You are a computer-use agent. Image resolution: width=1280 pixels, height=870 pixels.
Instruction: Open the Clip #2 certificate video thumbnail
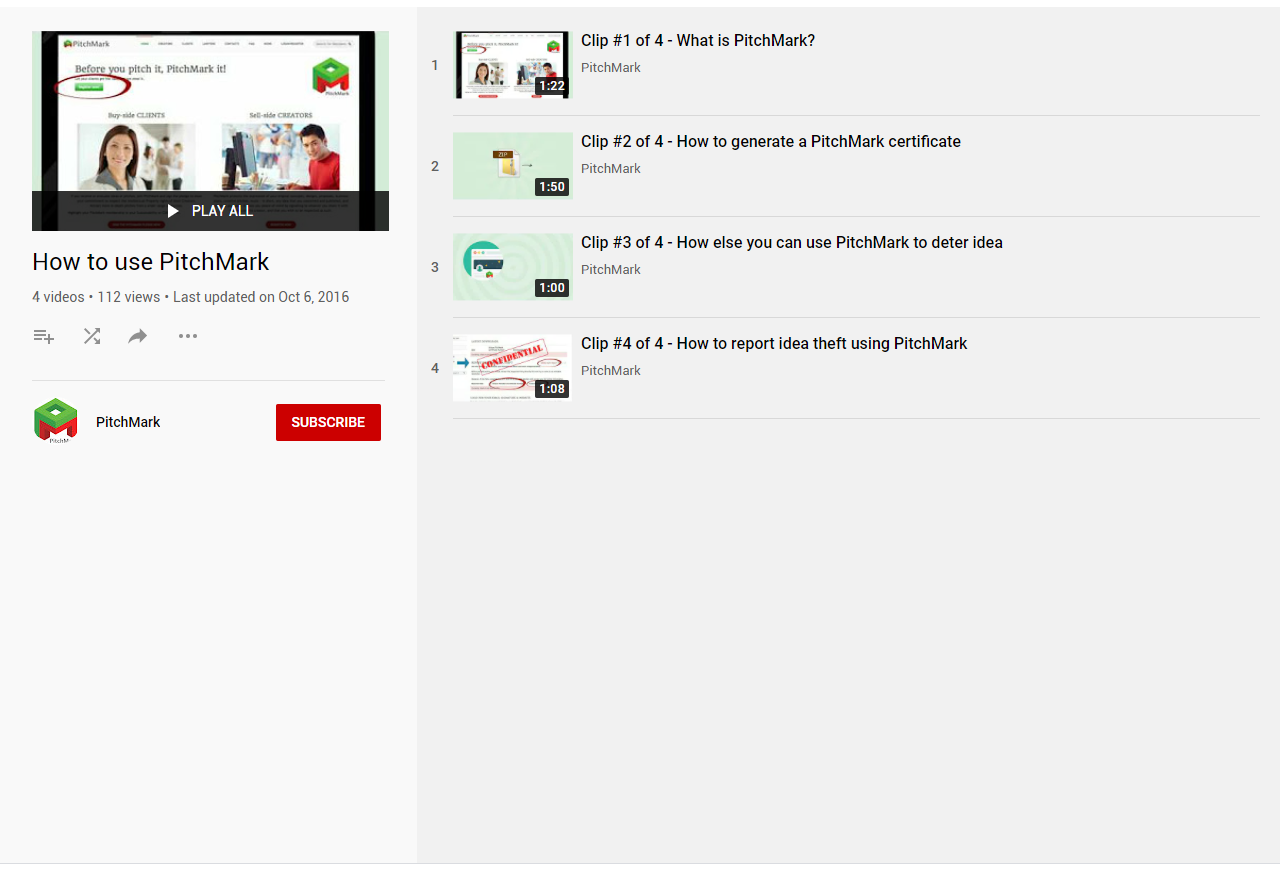512,166
